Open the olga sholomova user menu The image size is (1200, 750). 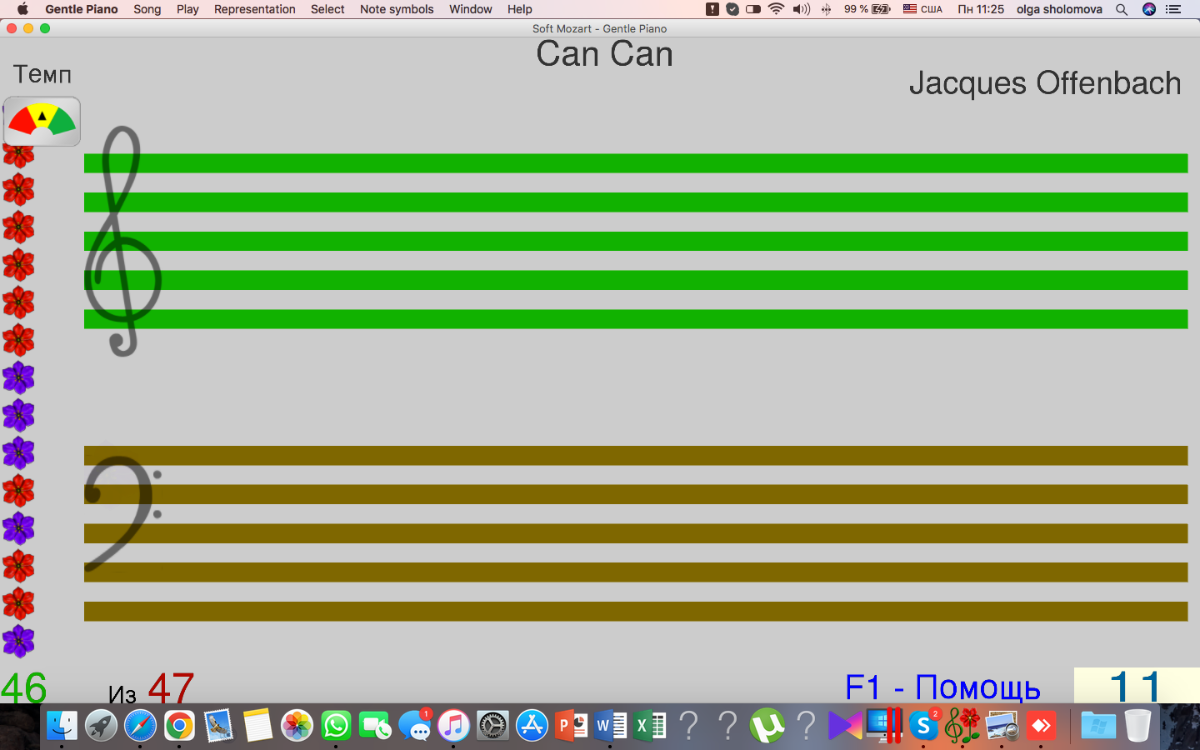click(x=1059, y=9)
